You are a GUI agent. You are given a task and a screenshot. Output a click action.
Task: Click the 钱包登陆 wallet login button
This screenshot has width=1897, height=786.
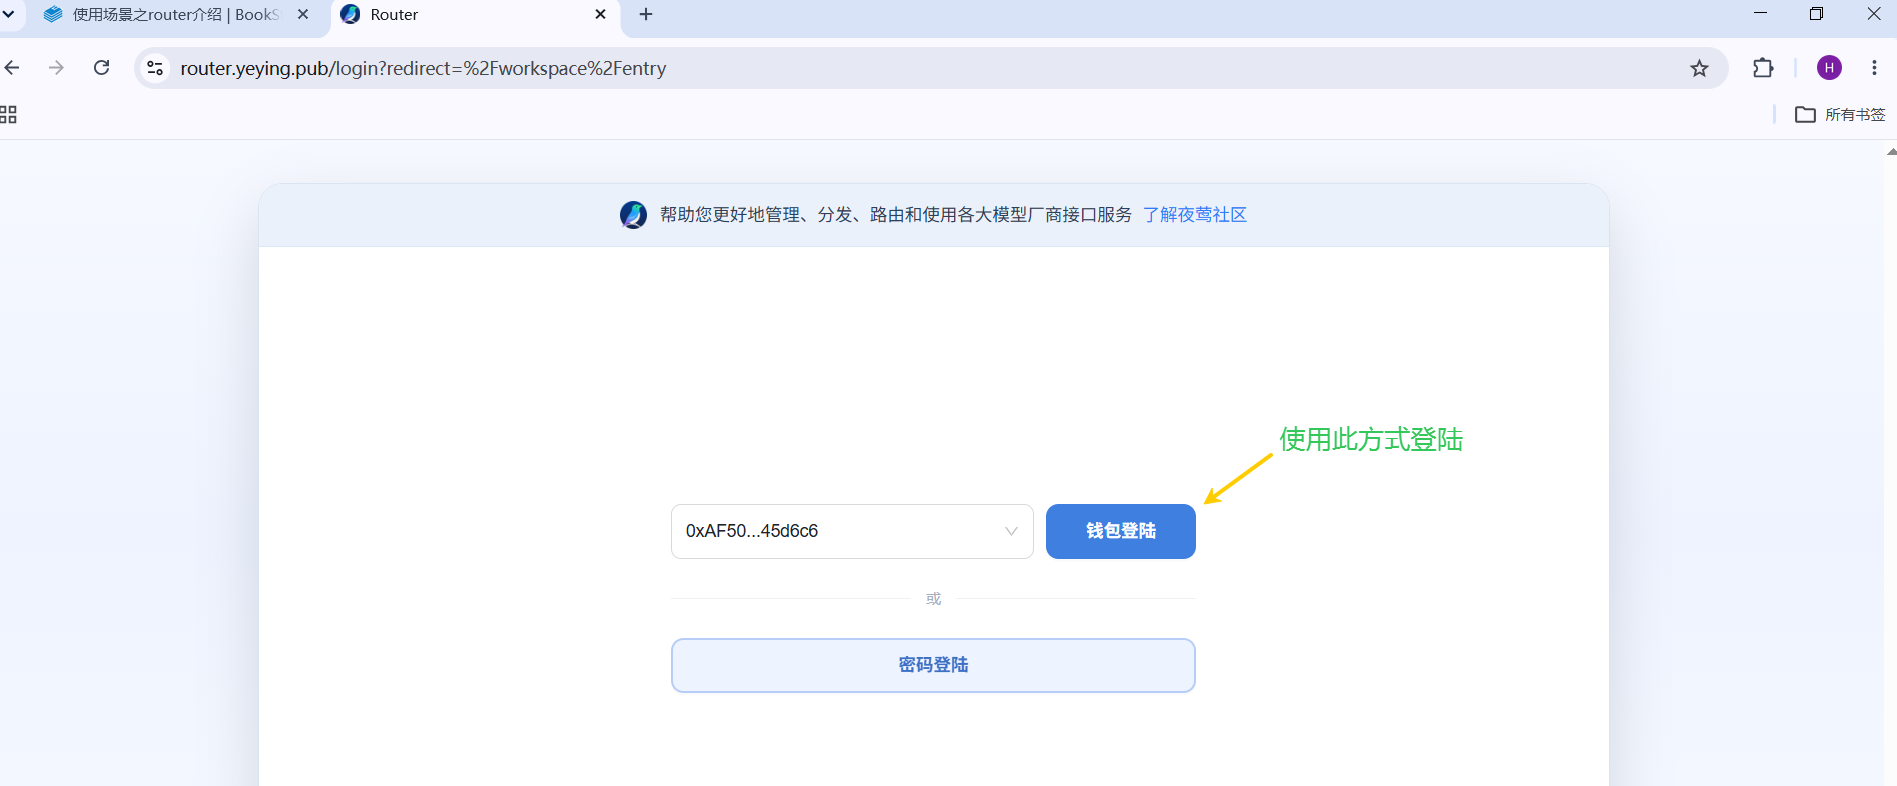[x=1120, y=531]
